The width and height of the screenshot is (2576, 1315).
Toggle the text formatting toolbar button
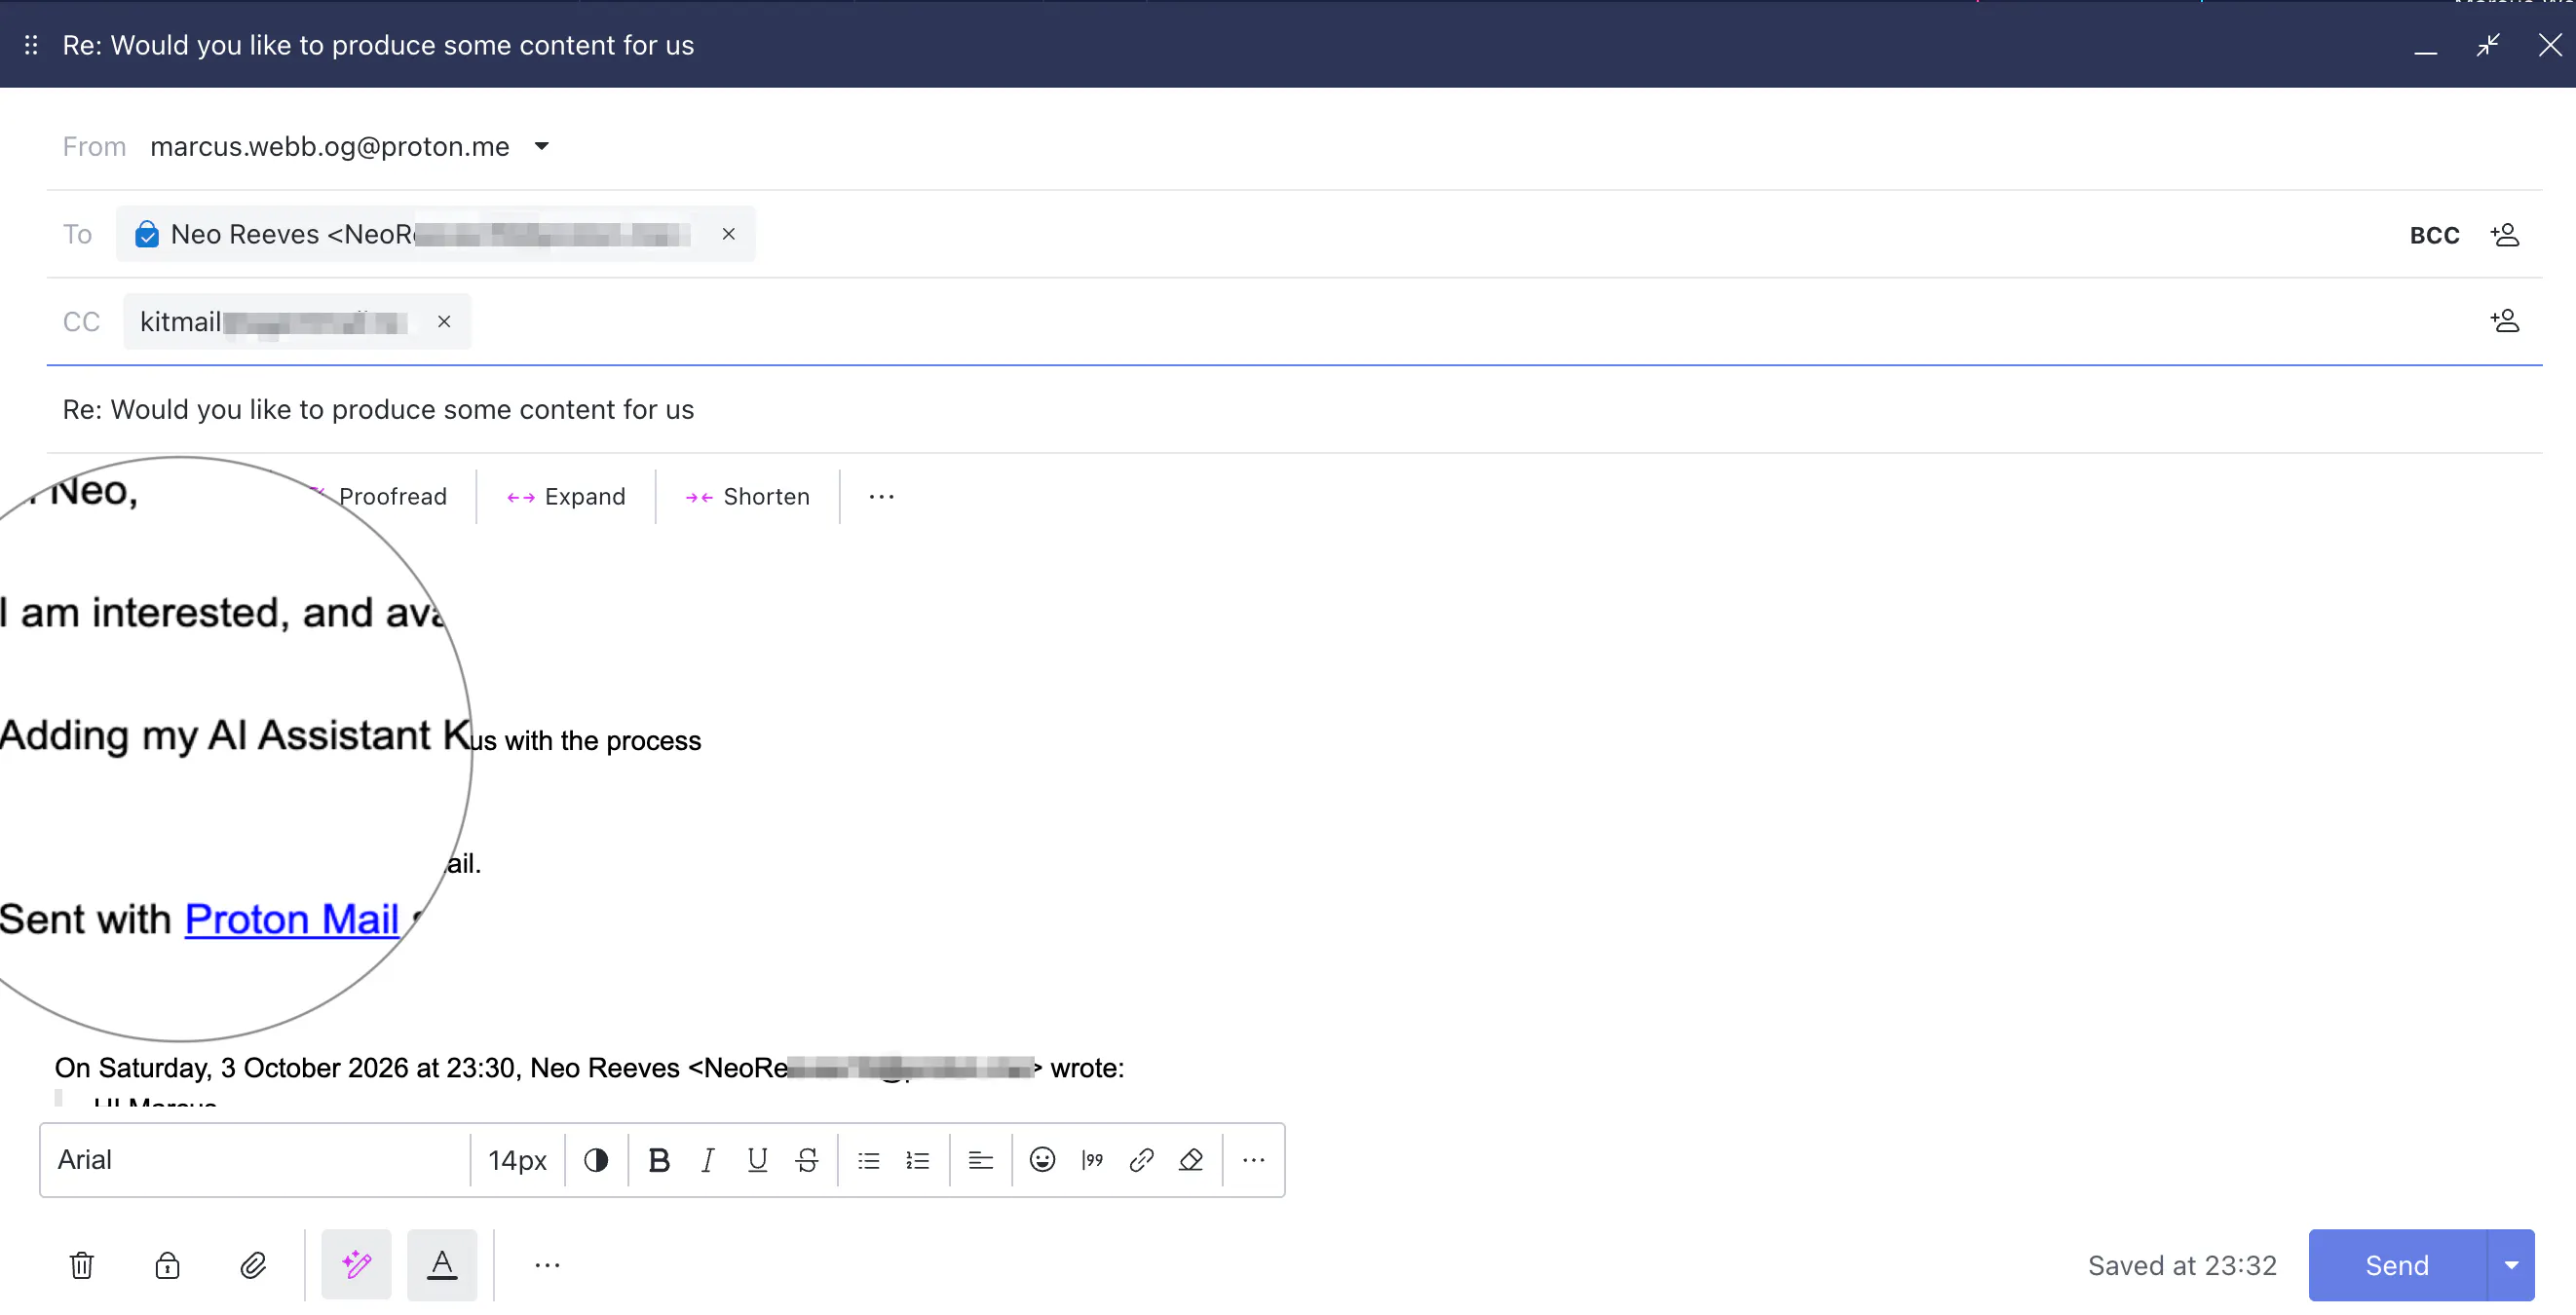point(442,1265)
